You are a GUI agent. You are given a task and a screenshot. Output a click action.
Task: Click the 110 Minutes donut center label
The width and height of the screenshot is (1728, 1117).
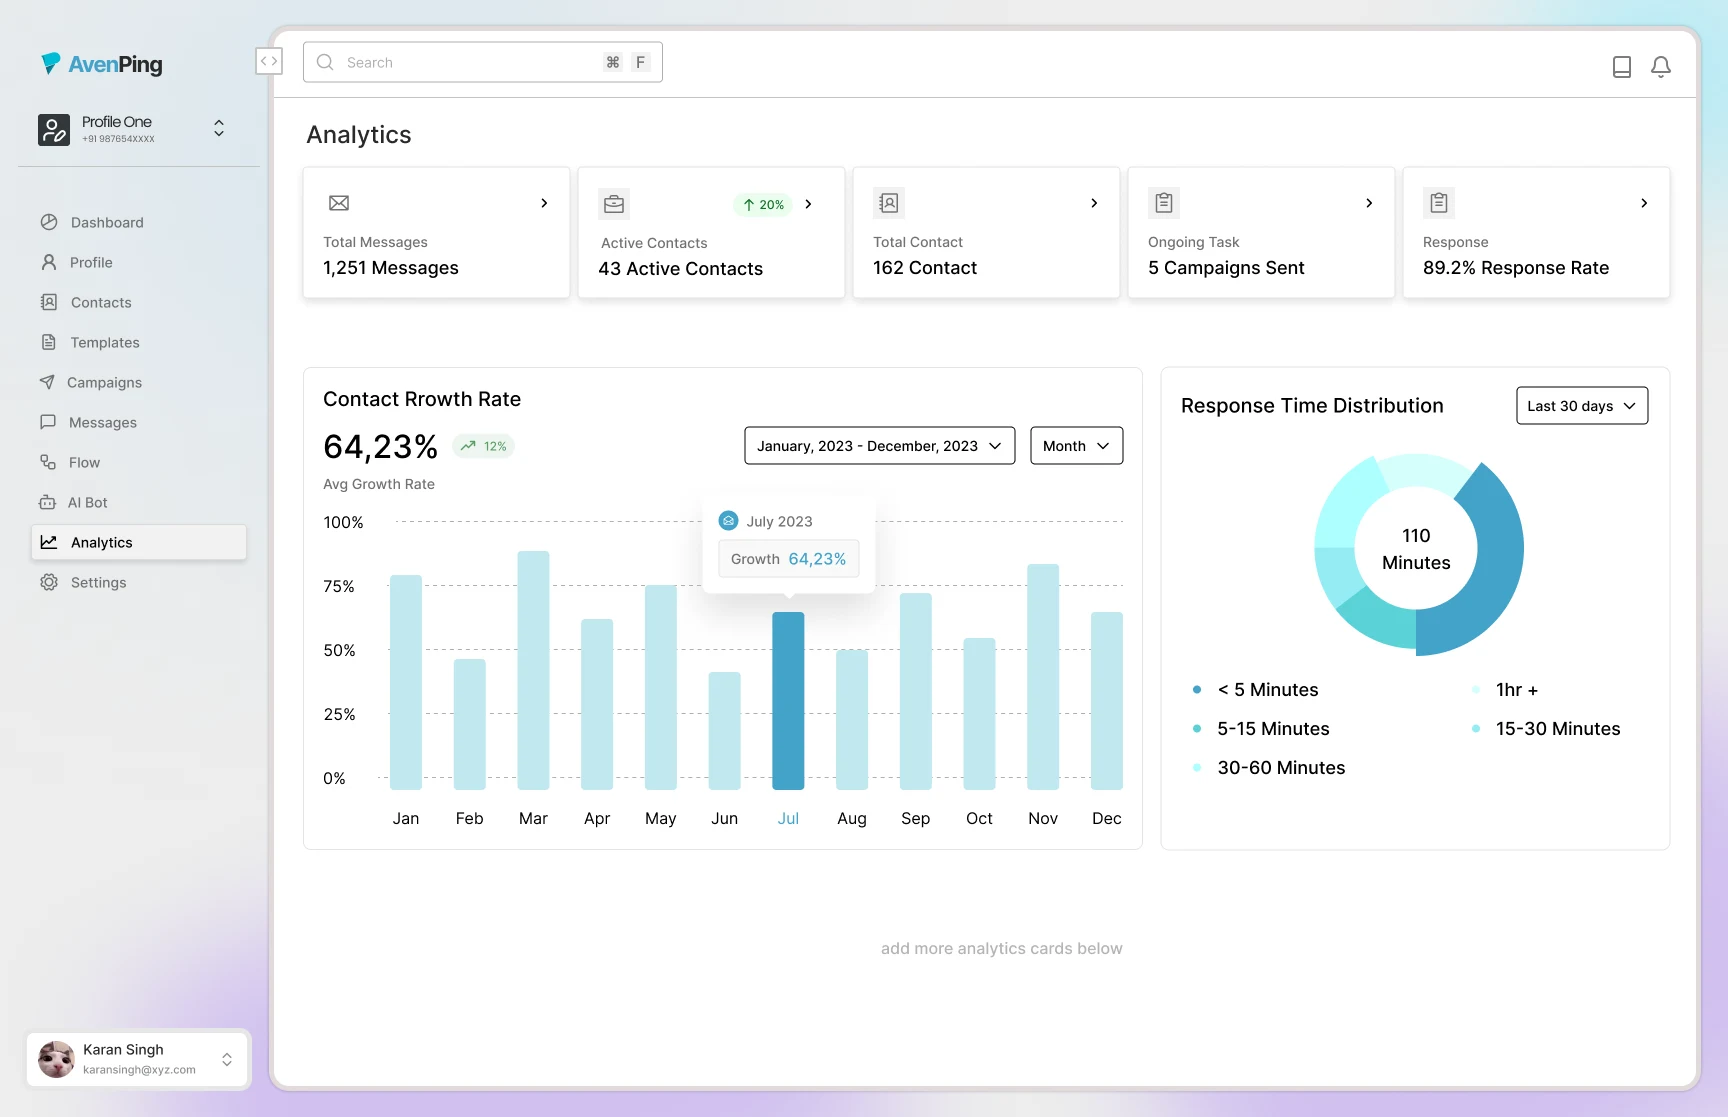[1416, 549]
